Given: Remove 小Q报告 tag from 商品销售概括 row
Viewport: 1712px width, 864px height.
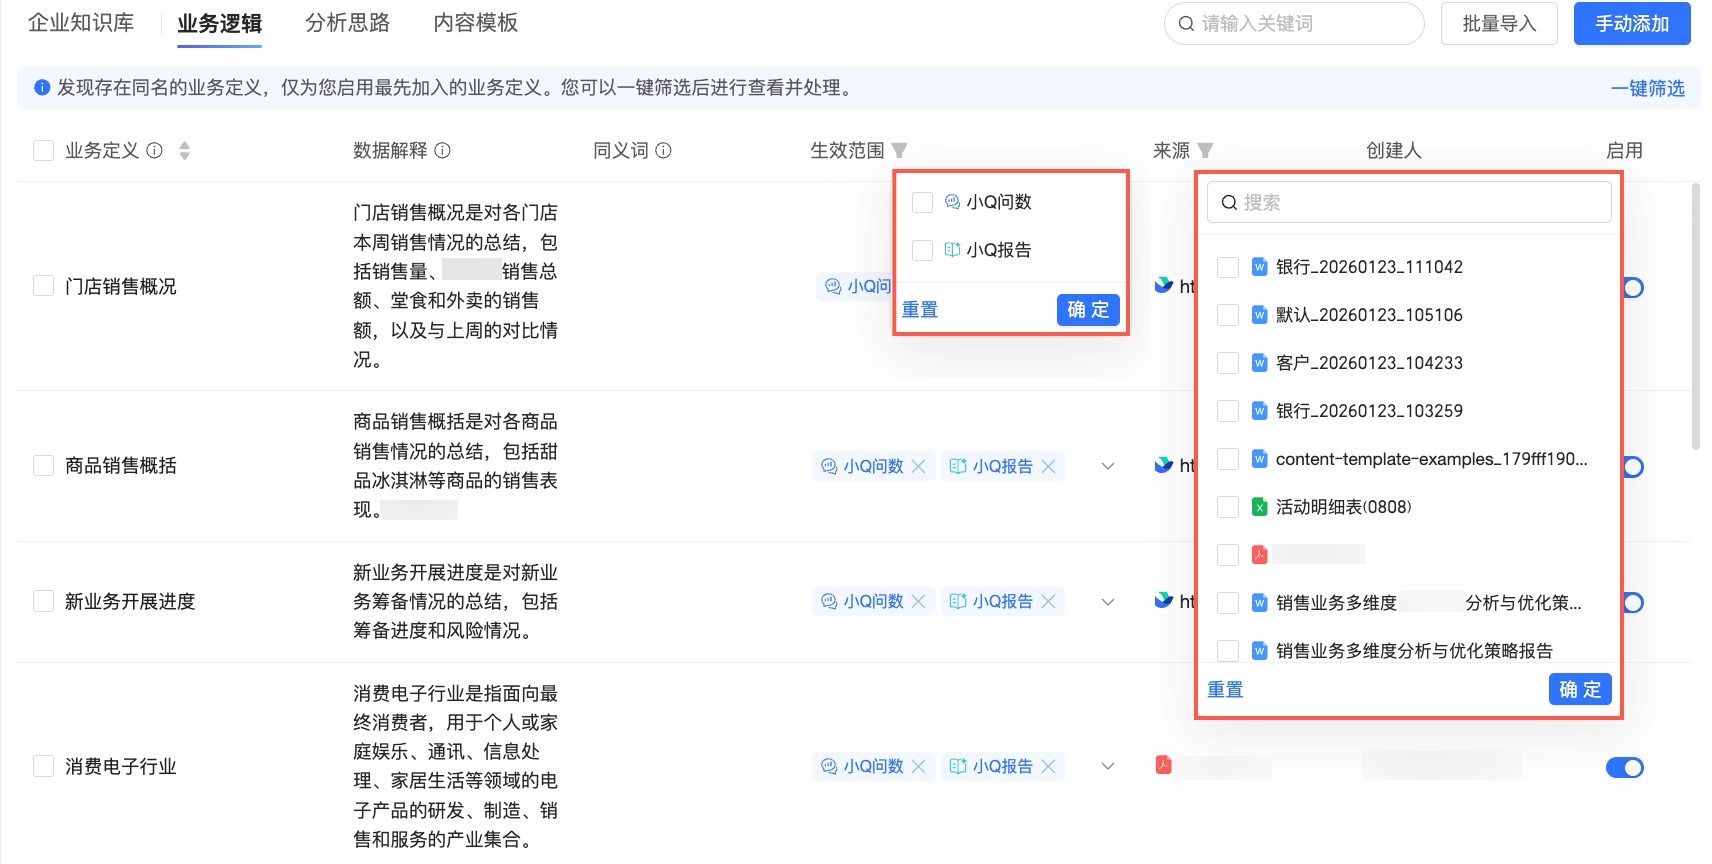Looking at the screenshot, I should [x=1048, y=466].
